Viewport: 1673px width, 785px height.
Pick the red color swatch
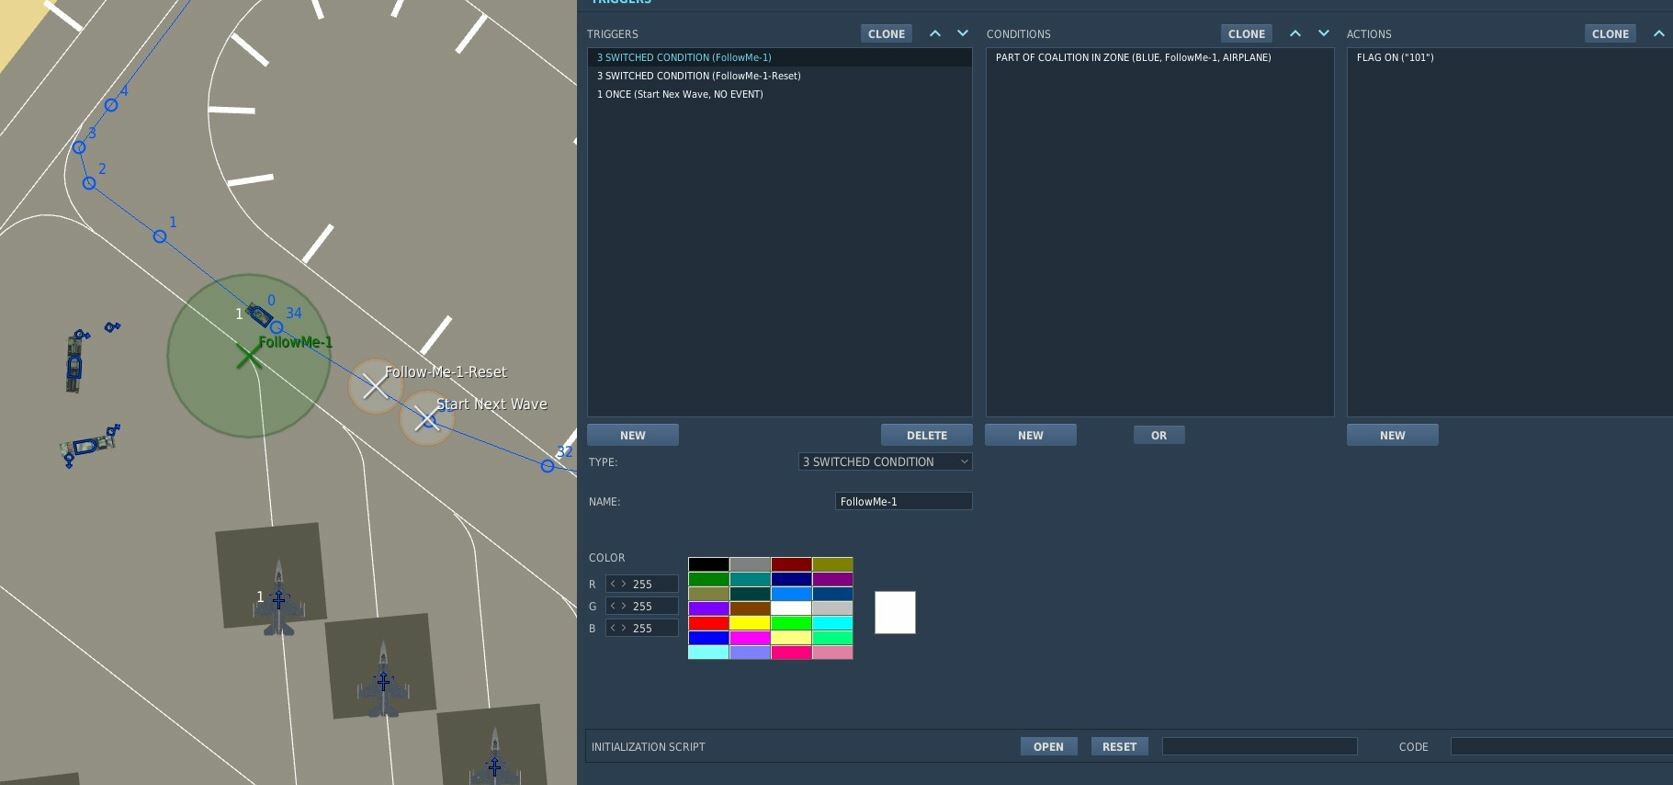708,623
